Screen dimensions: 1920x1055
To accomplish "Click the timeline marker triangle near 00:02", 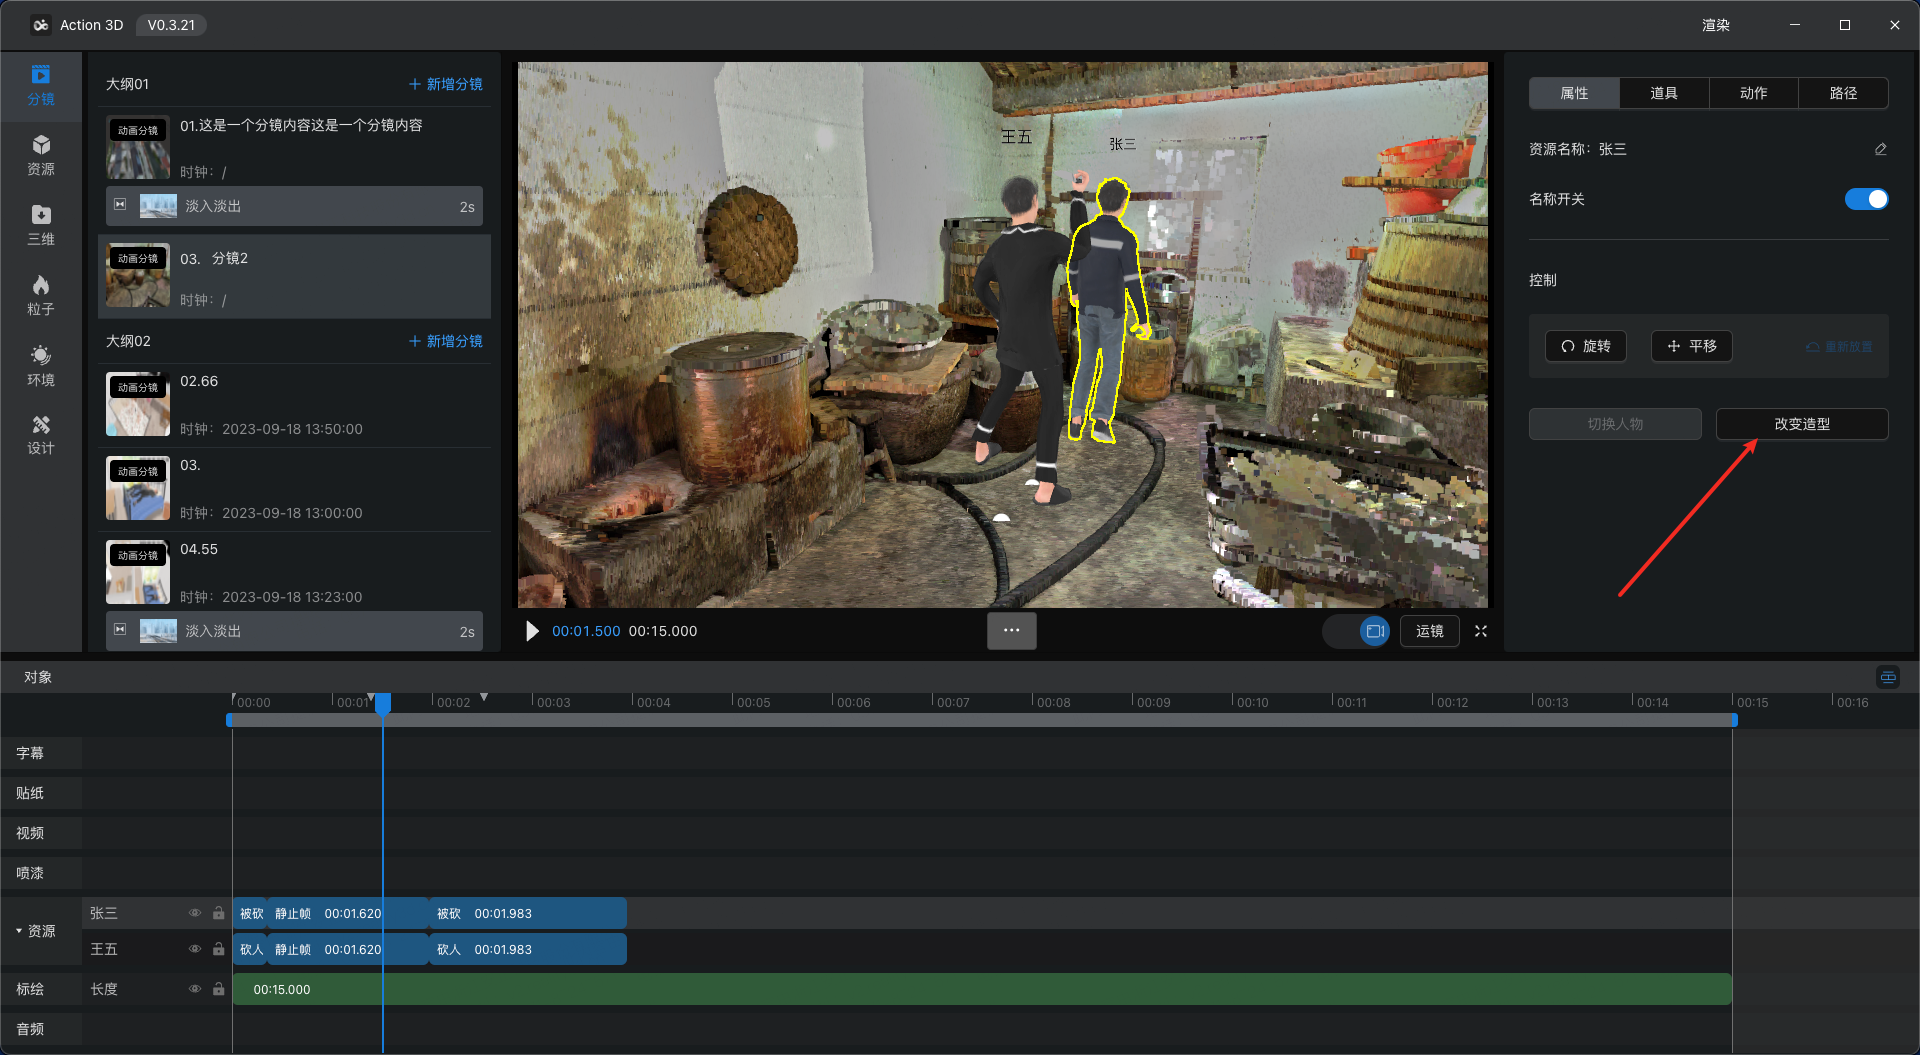I will (484, 697).
